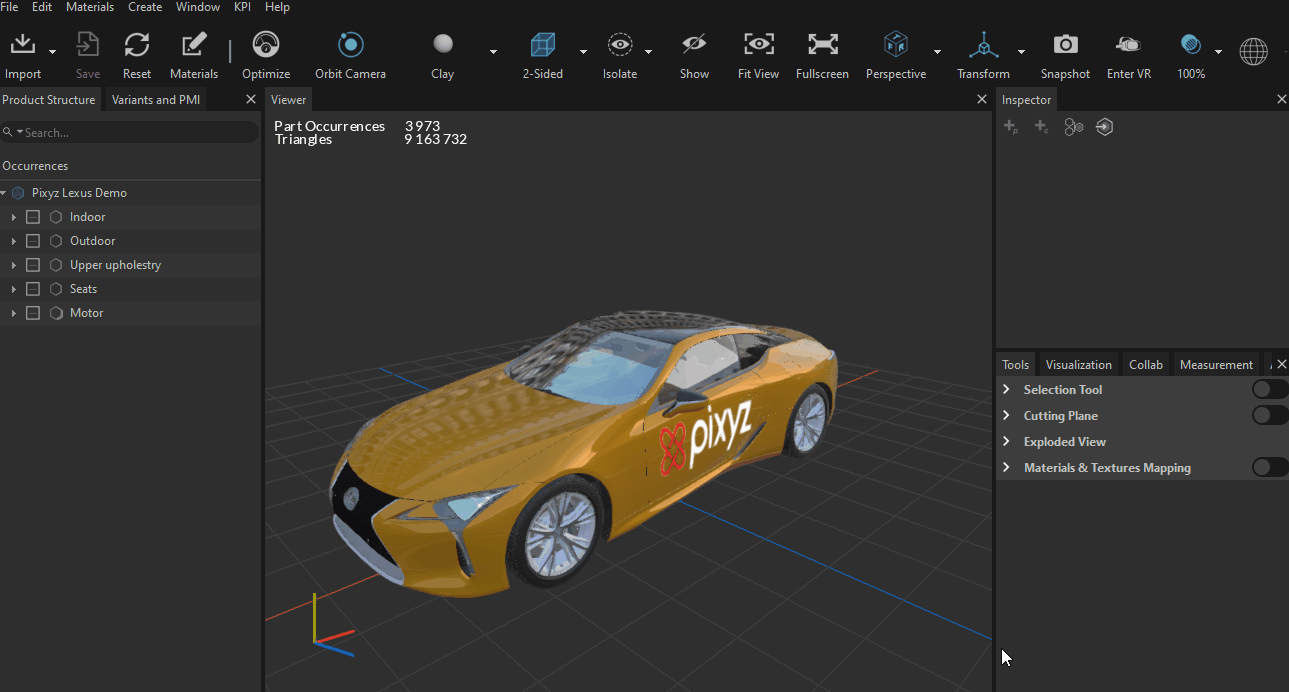Screen dimensions: 1289x692
Task: Open the File menu
Action: [x=9, y=7]
